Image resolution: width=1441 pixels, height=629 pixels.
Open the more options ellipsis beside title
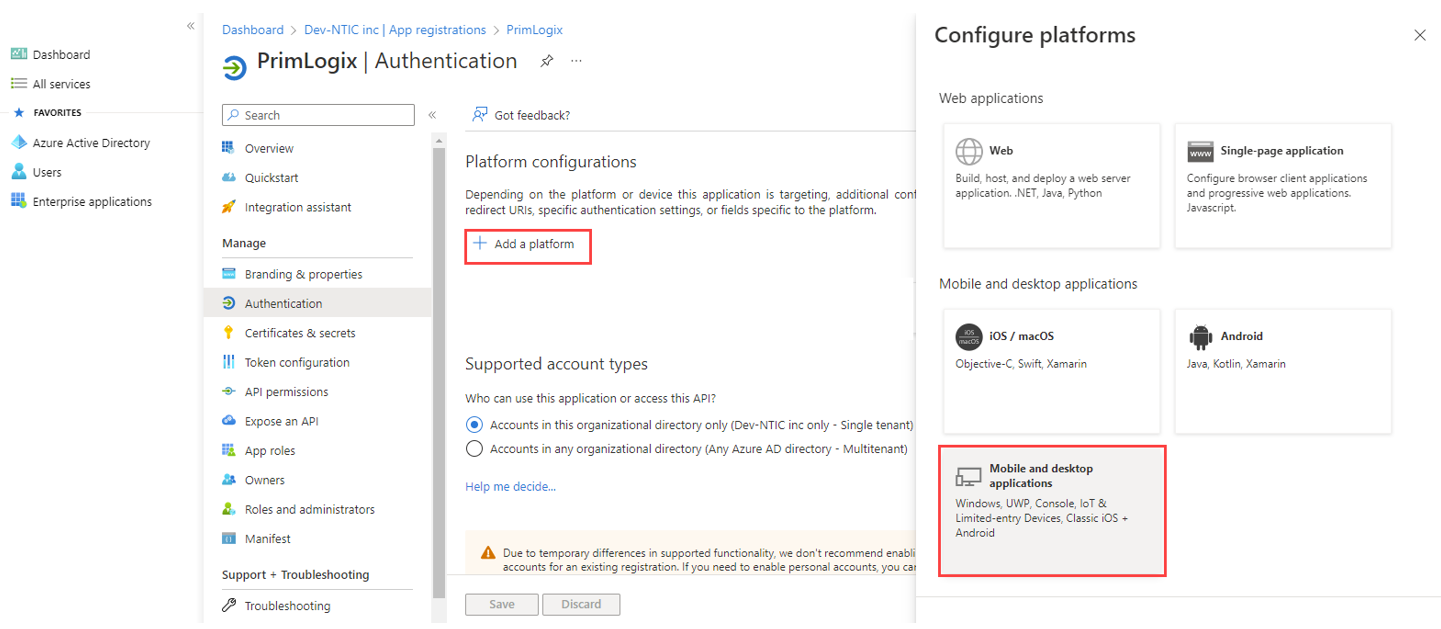click(577, 61)
